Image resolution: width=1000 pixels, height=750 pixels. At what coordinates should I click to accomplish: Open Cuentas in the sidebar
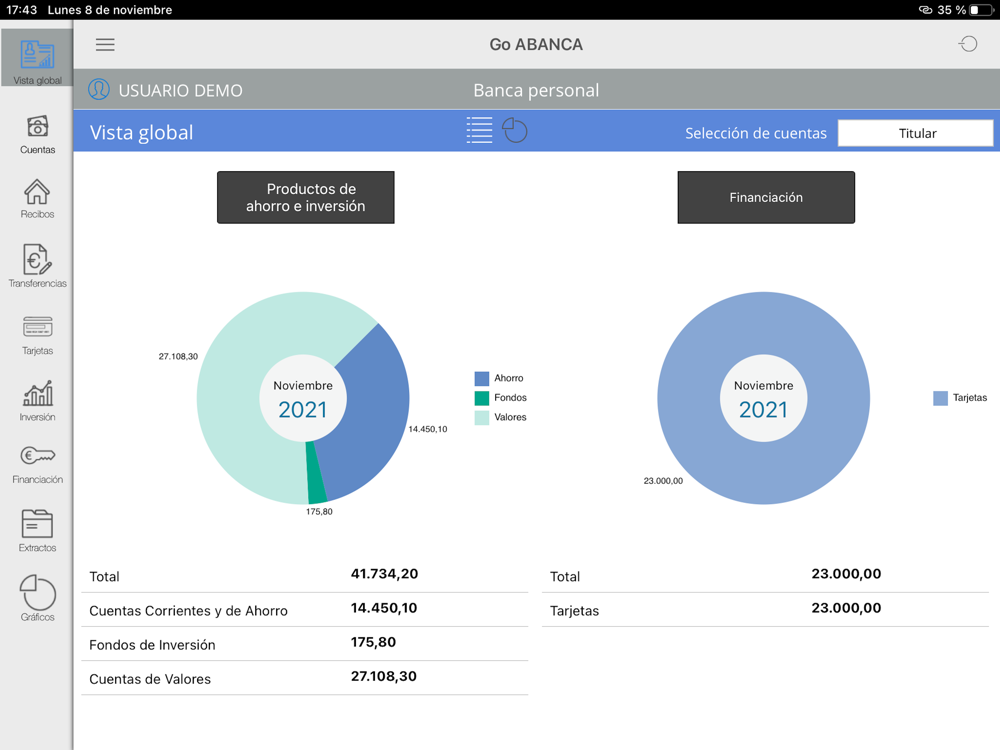37,135
